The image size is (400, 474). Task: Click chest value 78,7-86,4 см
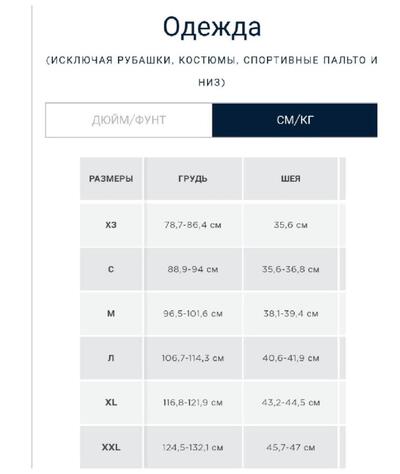click(193, 225)
